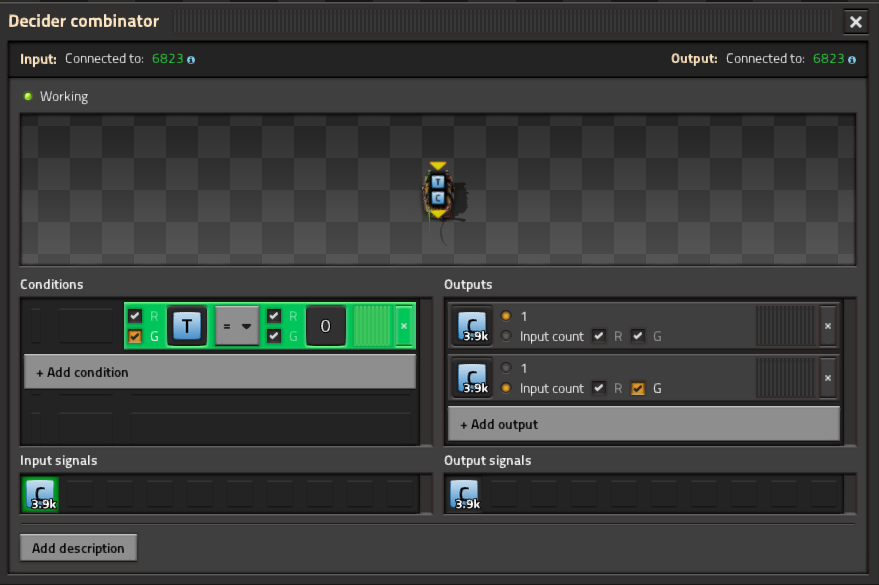Click the first output's C signal icon

(x=470, y=326)
